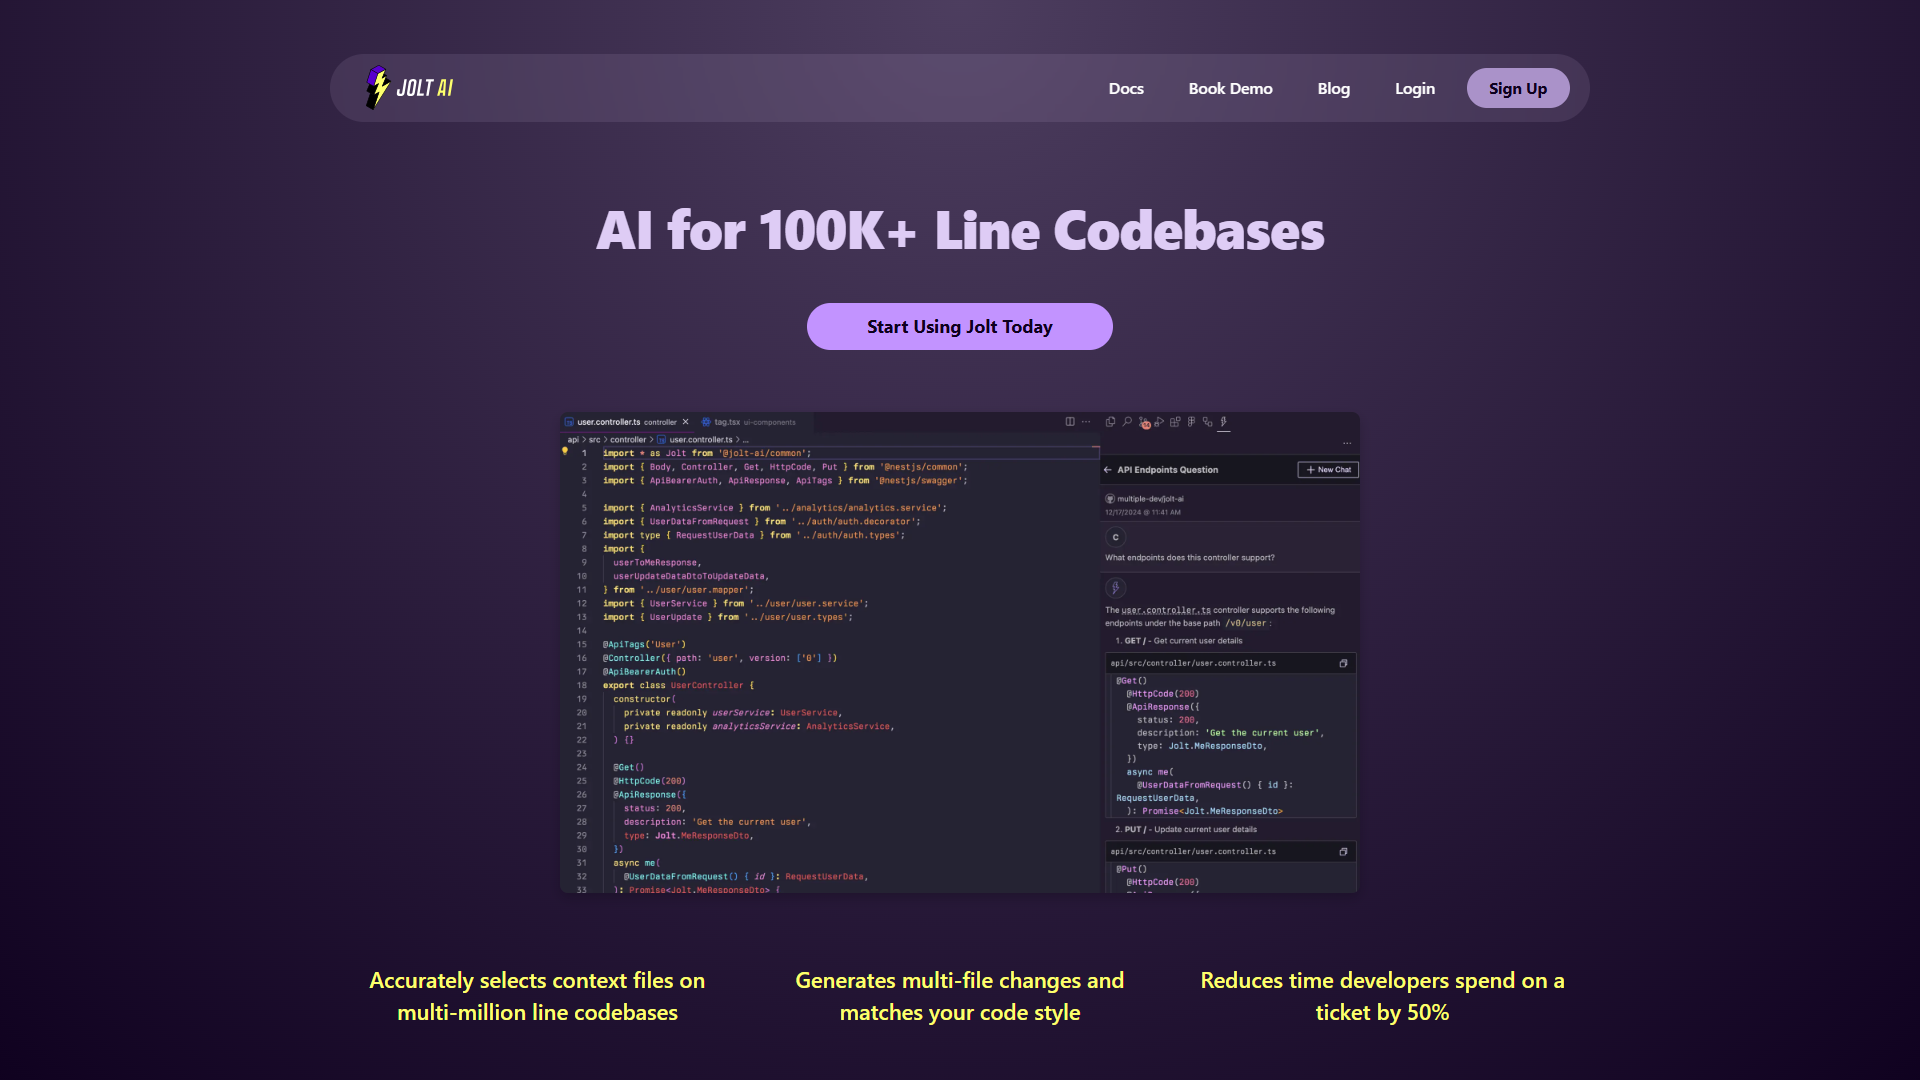
Task: Click '2. PUT / - Update current user details' item
Action: 1186,830
